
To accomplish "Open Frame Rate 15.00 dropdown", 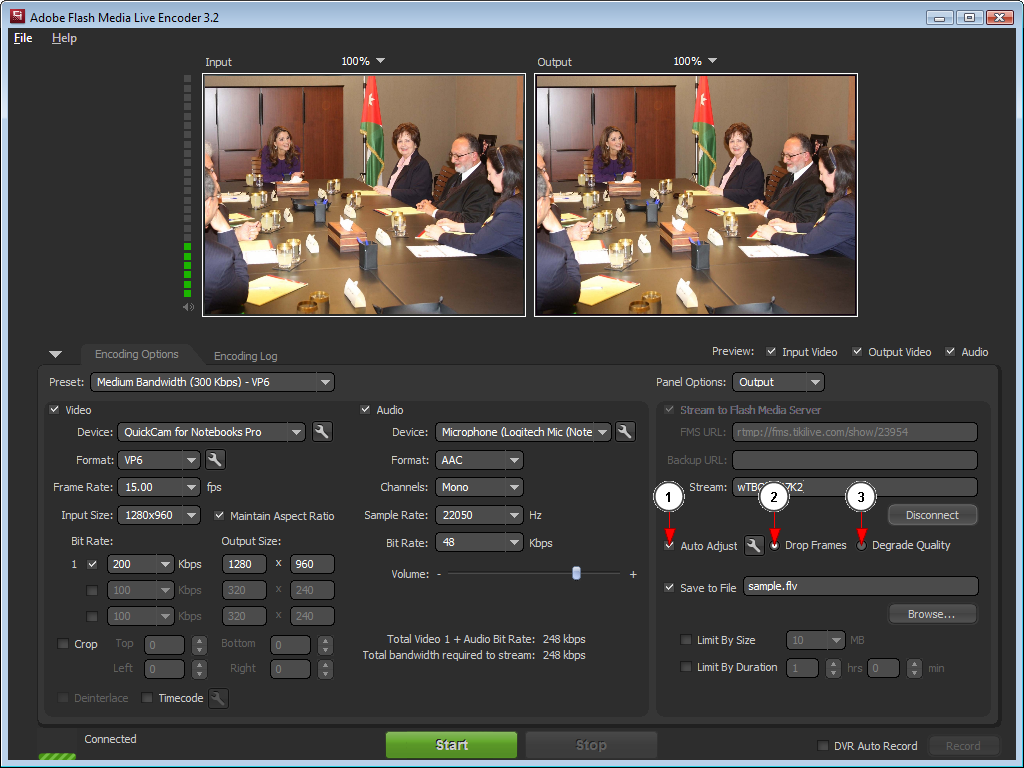I will pos(159,487).
